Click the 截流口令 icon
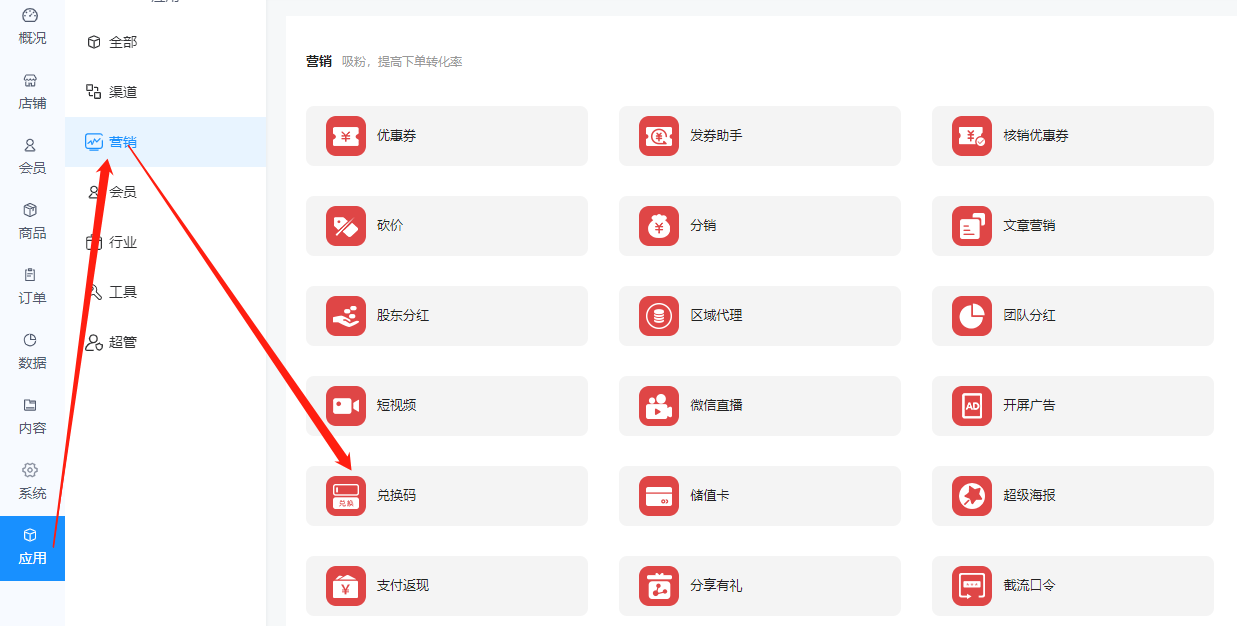This screenshot has height=626, width=1237. click(x=972, y=586)
